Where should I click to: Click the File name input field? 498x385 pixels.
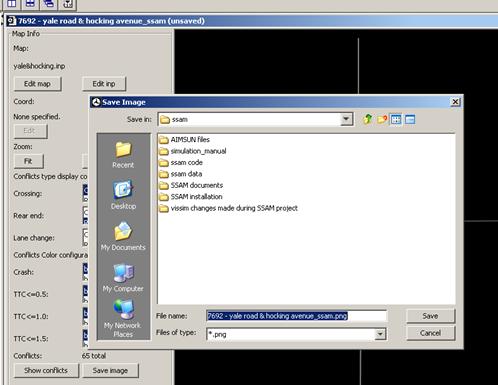[x=296, y=316]
